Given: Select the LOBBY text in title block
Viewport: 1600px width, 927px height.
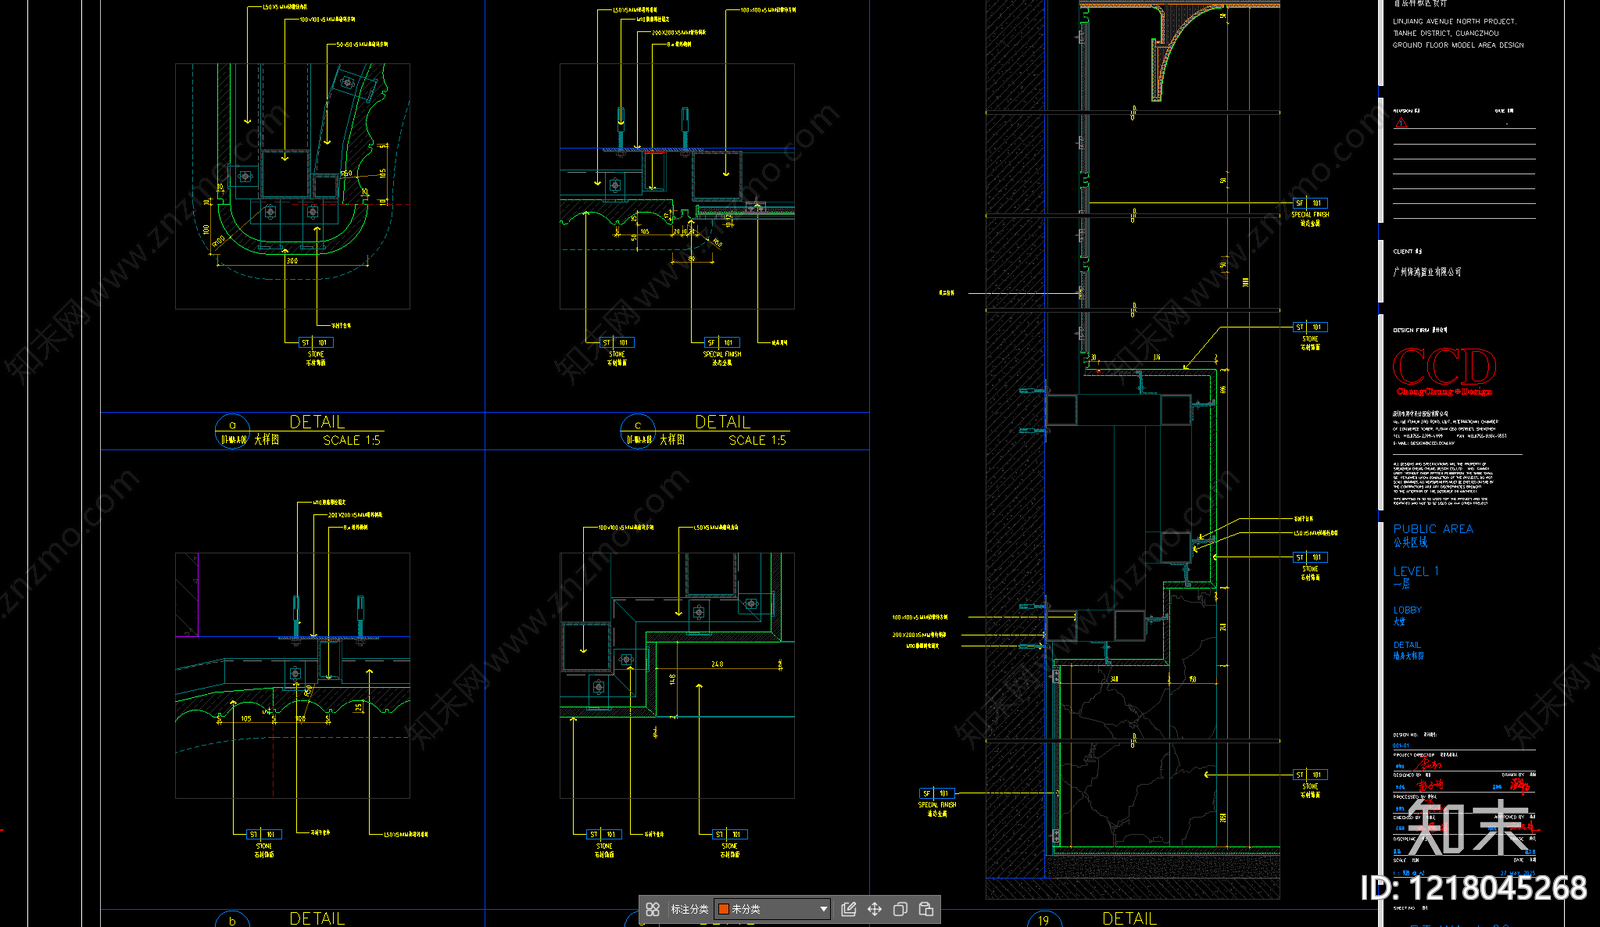Looking at the screenshot, I should pyautogui.click(x=1407, y=610).
